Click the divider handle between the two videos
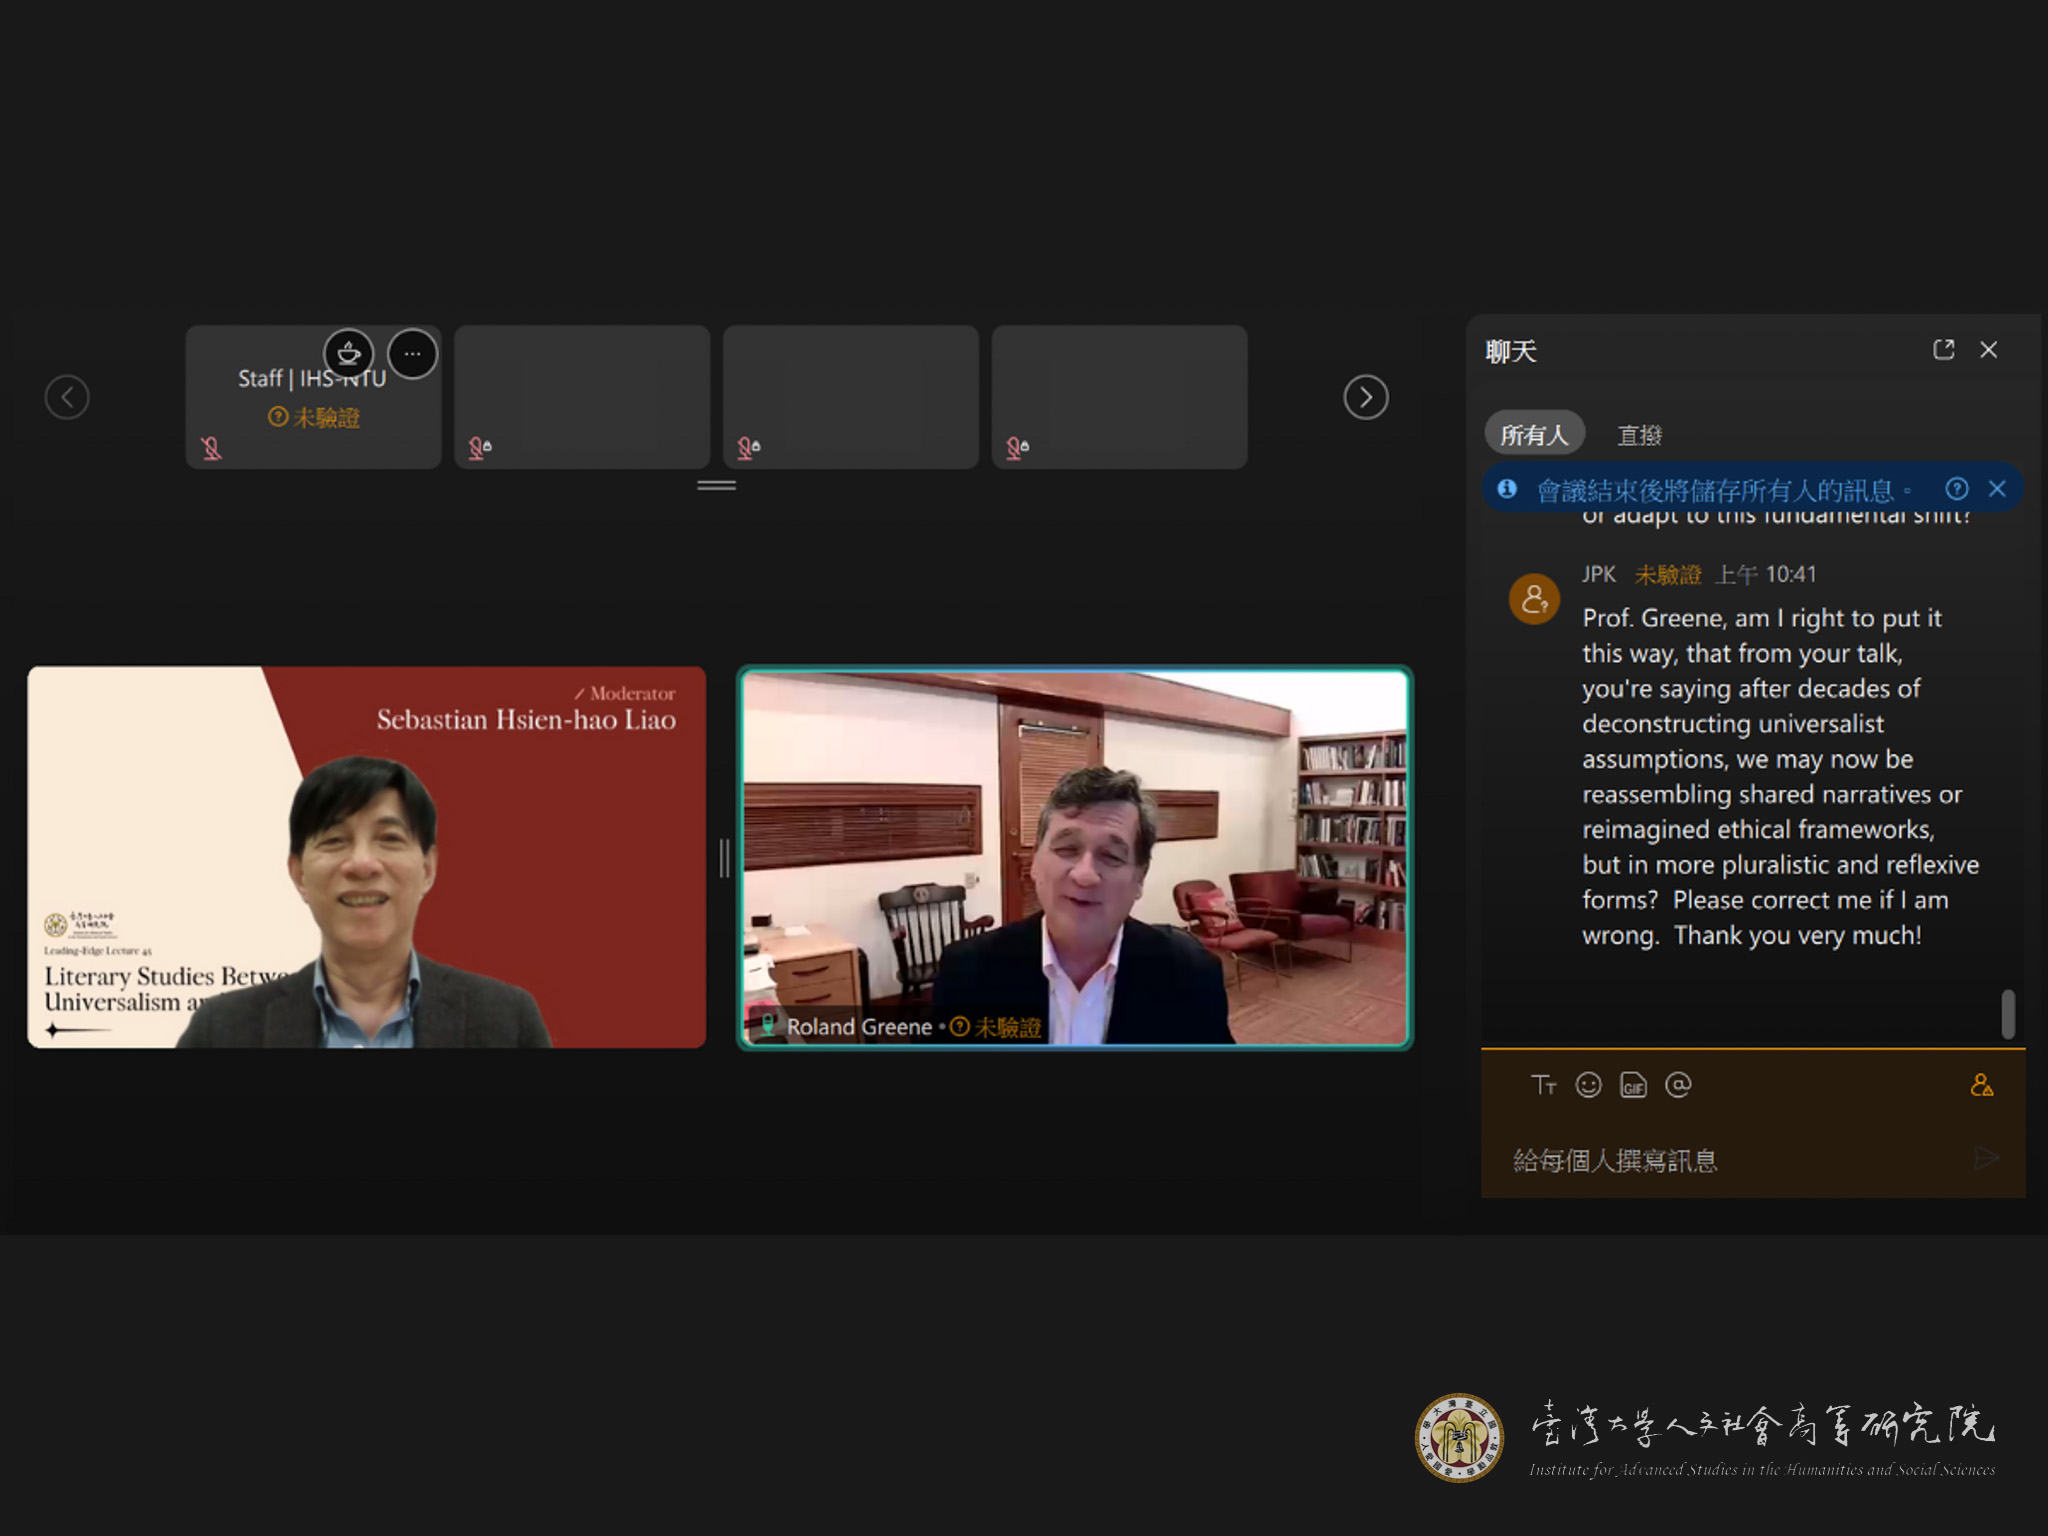 [x=723, y=857]
